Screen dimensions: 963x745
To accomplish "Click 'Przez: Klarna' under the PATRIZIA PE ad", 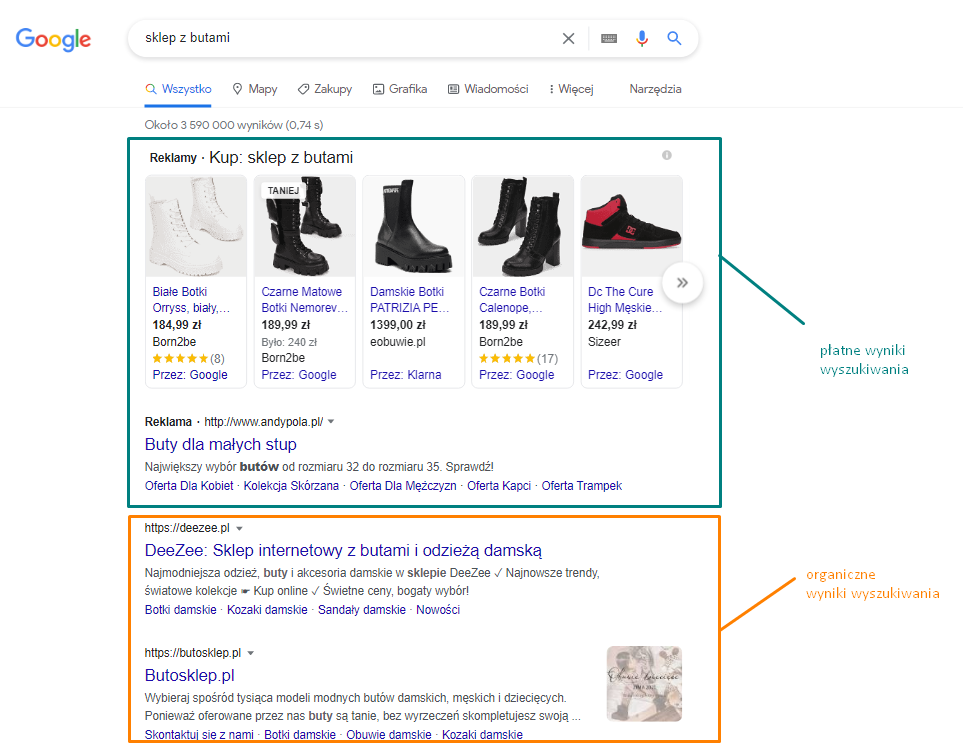I will point(405,375).
